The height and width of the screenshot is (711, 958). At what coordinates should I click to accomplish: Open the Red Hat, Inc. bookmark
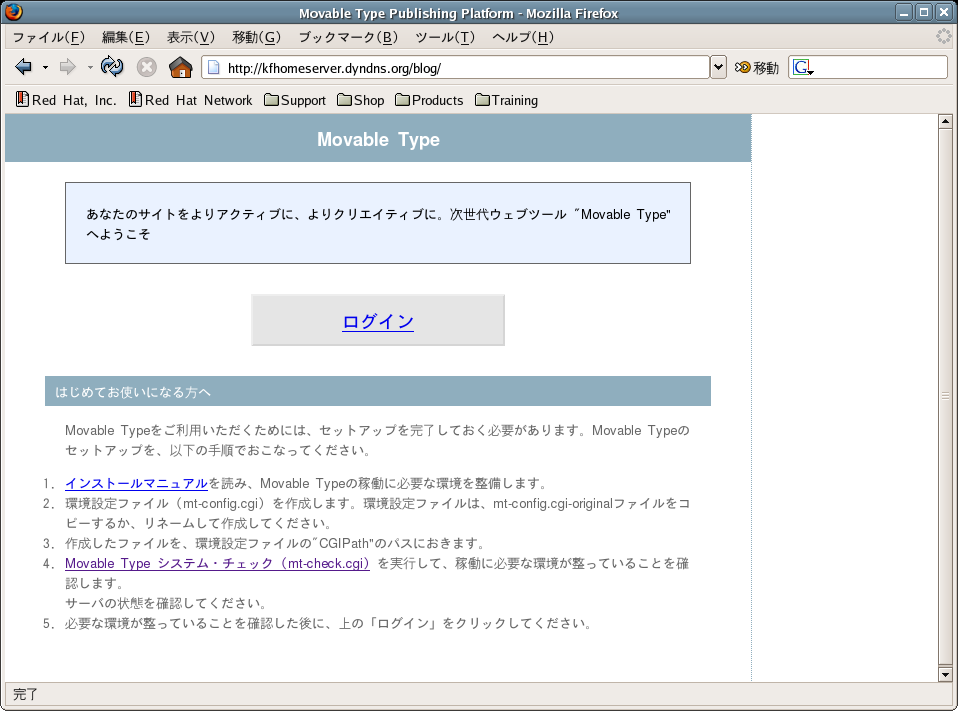pos(66,100)
